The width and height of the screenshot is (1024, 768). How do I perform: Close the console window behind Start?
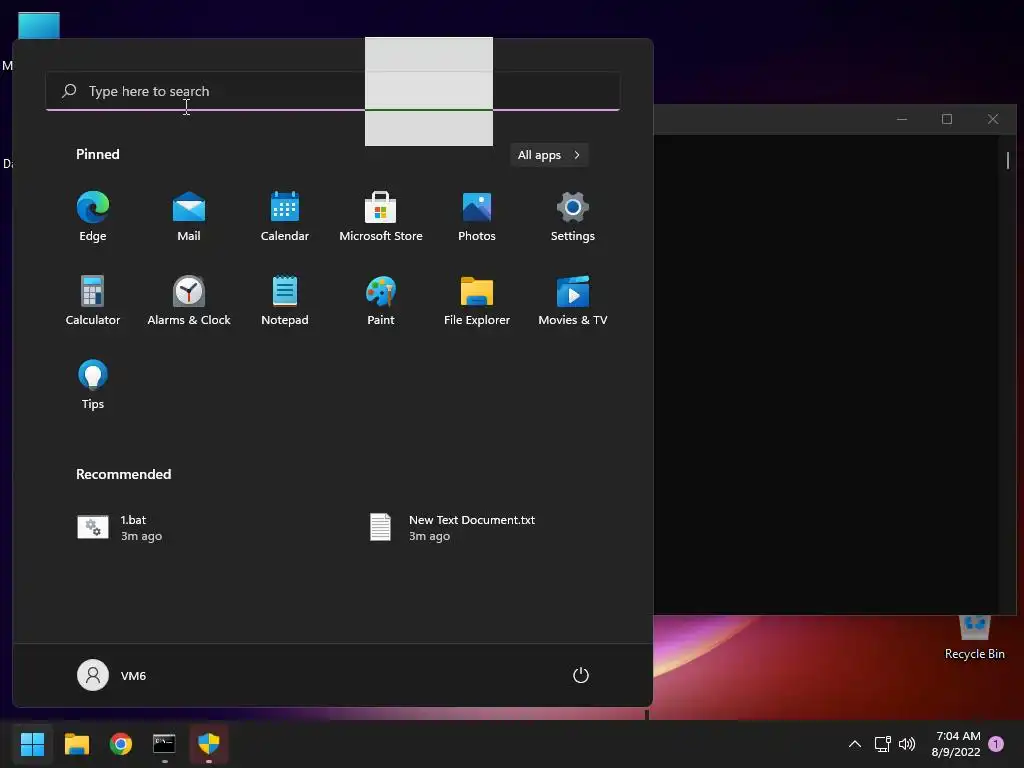(993, 119)
